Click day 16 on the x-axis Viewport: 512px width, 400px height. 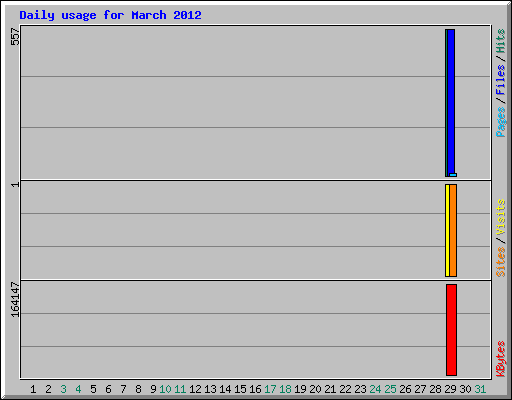255,389
